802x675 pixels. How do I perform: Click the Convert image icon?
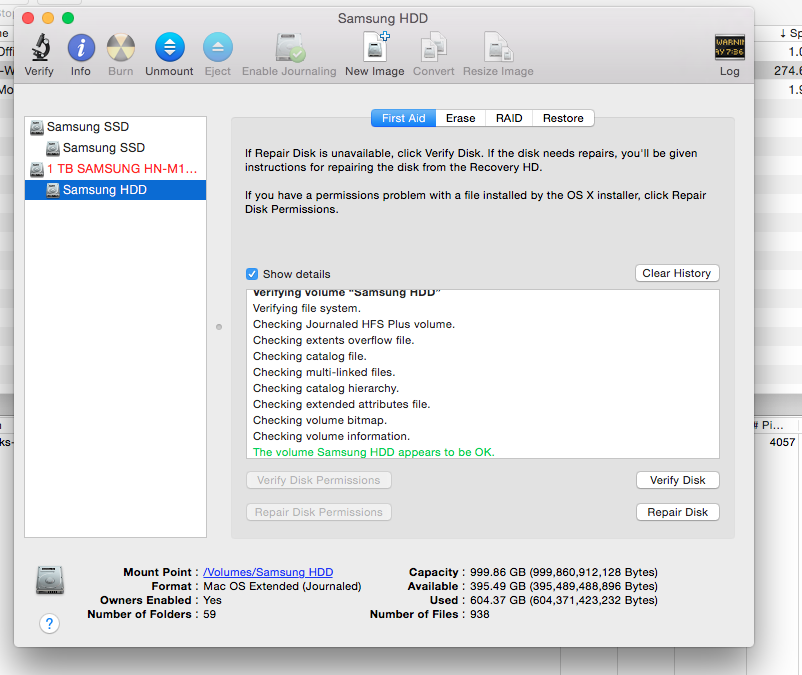433,47
